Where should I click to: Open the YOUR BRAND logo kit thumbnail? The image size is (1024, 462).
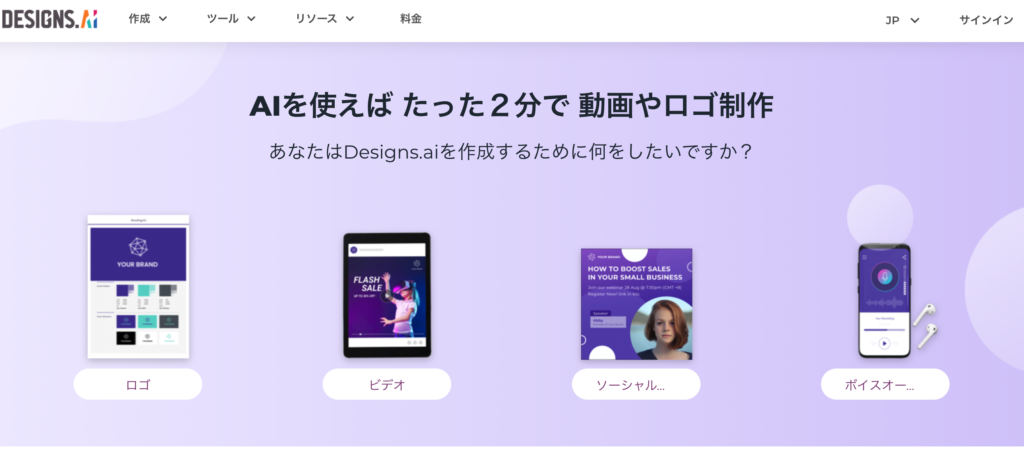[138, 286]
